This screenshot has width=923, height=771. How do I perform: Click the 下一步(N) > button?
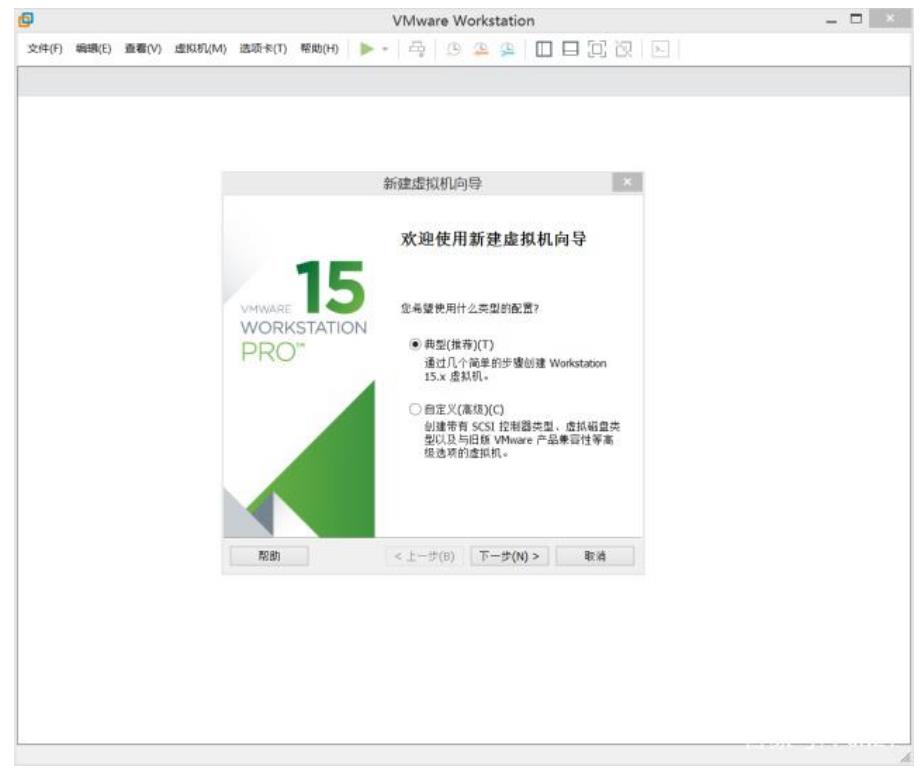pyautogui.click(x=509, y=556)
